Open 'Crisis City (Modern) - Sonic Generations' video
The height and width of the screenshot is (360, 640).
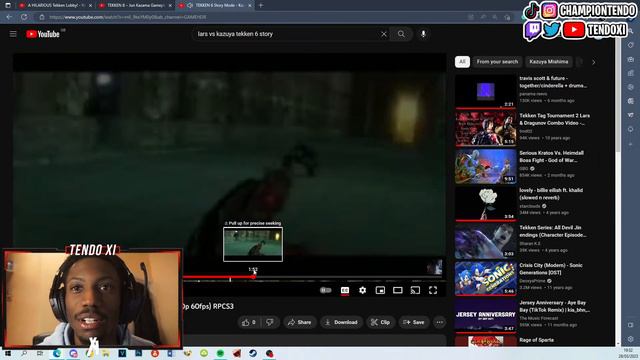pyautogui.click(x=551, y=269)
